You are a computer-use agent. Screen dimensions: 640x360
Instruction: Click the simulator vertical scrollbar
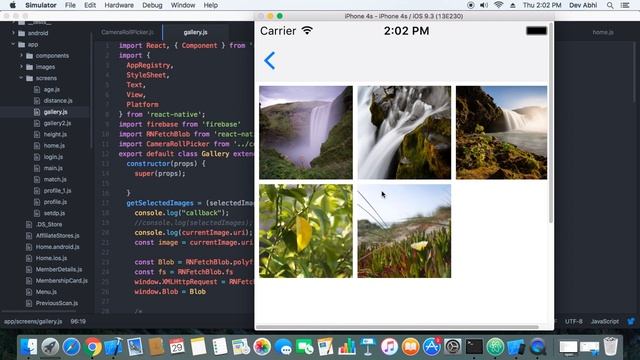click(x=551, y=122)
